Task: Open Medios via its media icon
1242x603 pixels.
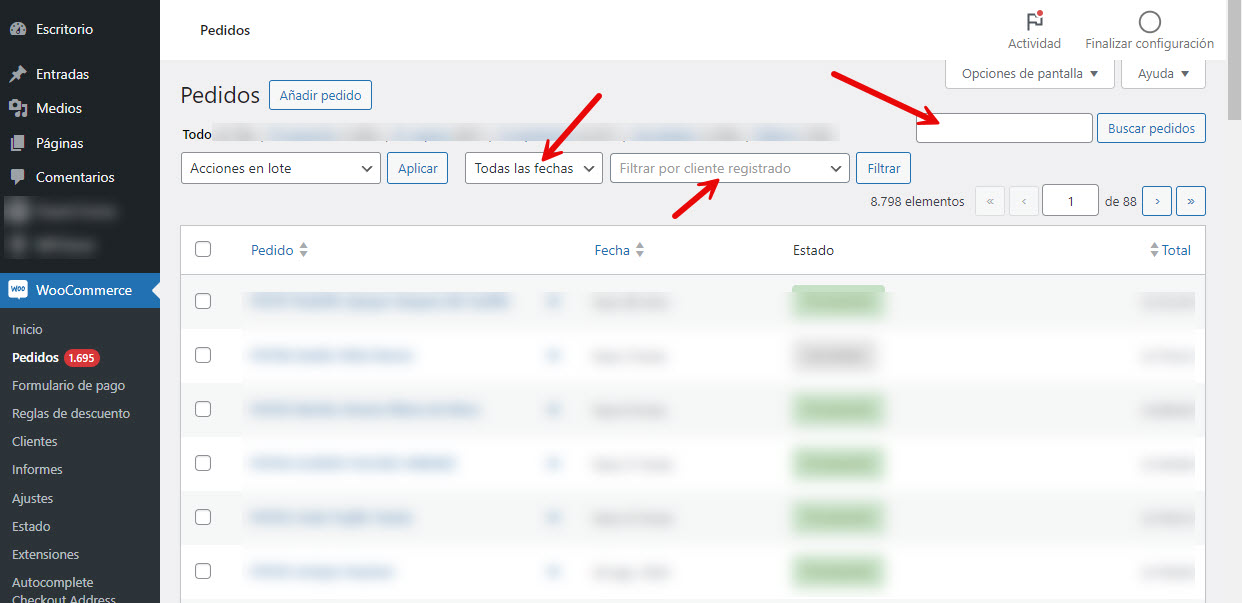Action: click(x=17, y=108)
